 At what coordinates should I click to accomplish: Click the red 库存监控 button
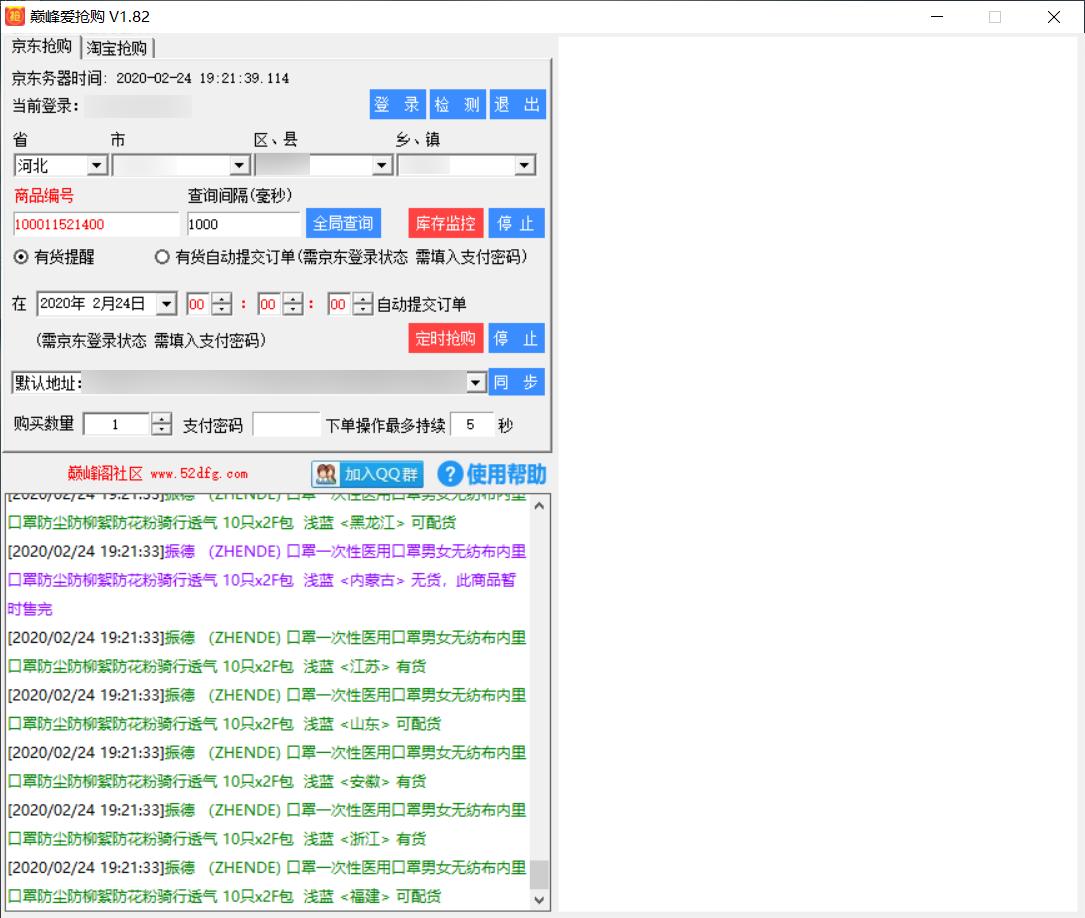pyautogui.click(x=446, y=223)
